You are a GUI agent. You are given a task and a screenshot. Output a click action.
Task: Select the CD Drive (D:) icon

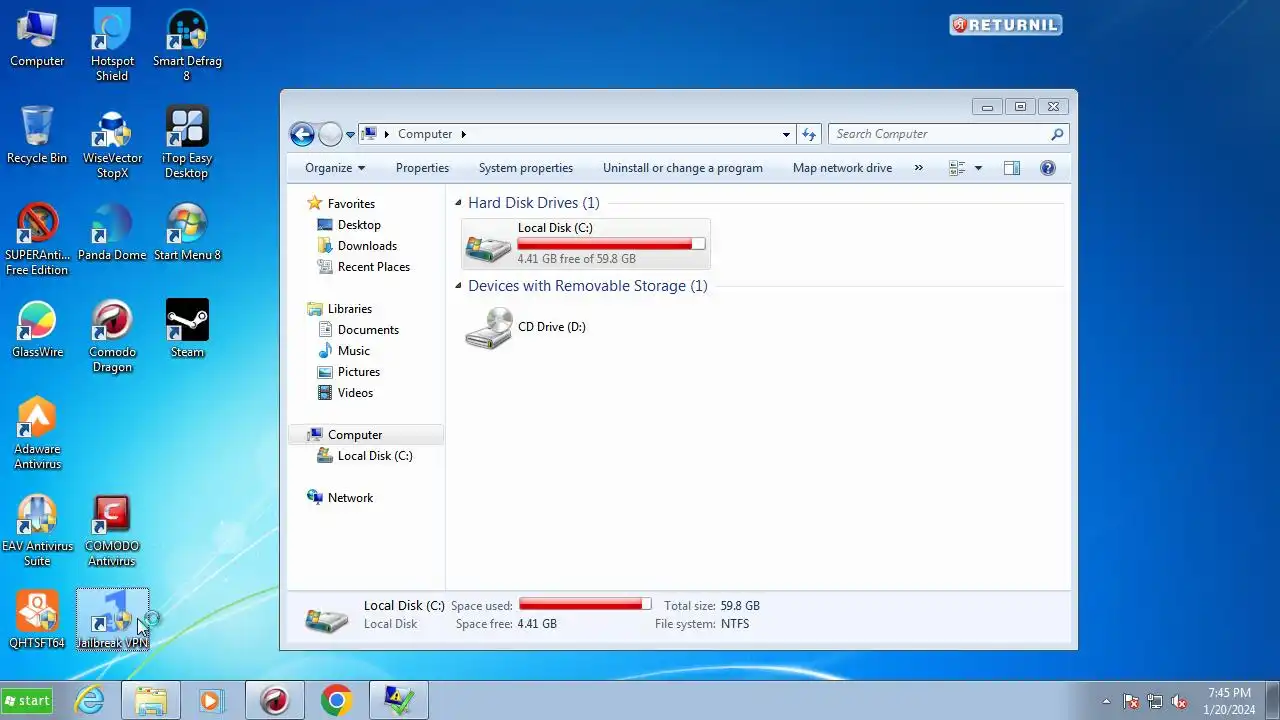click(x=488, y=328)
